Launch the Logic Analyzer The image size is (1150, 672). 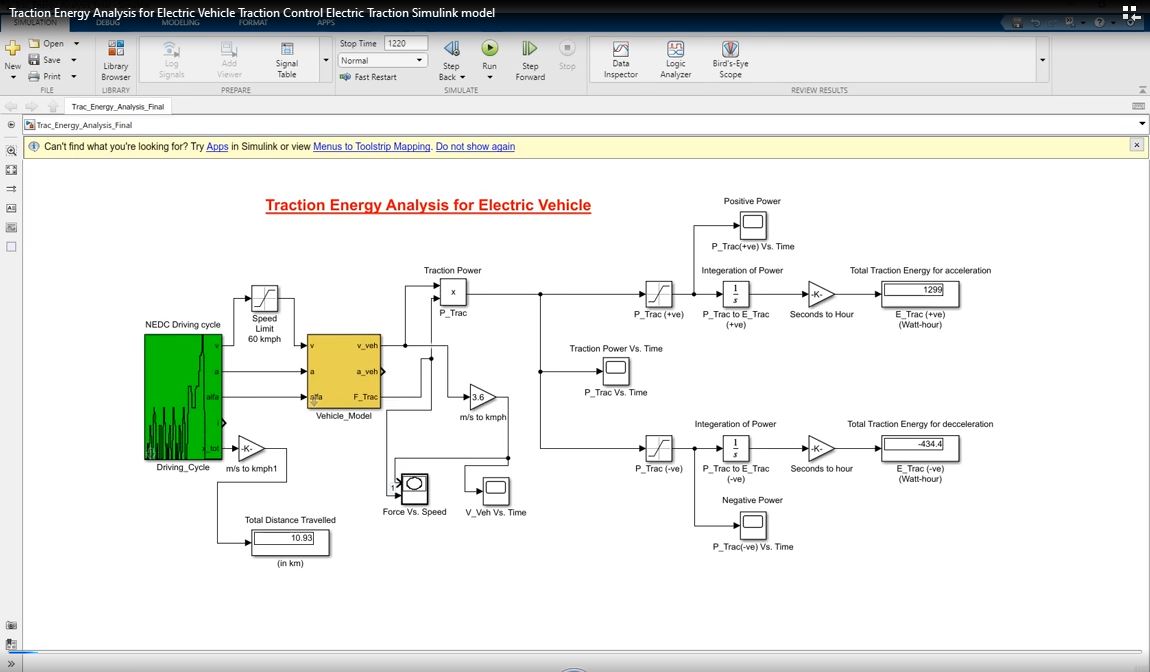pos(676,58)
